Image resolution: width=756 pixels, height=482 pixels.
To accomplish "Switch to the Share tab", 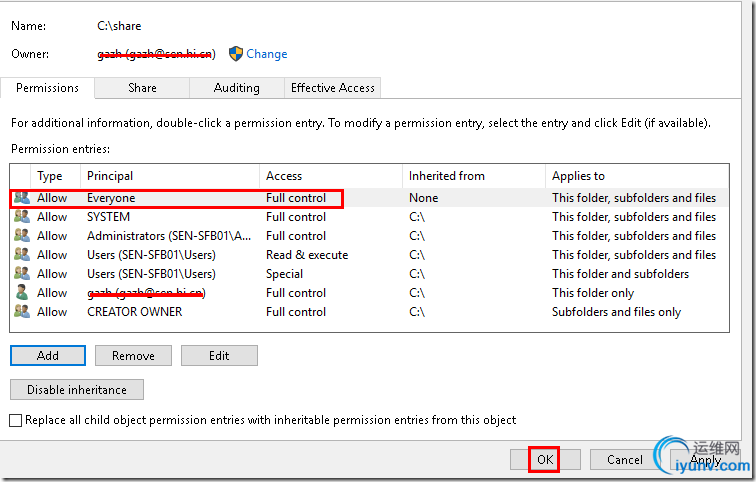I will coord(142,88).
